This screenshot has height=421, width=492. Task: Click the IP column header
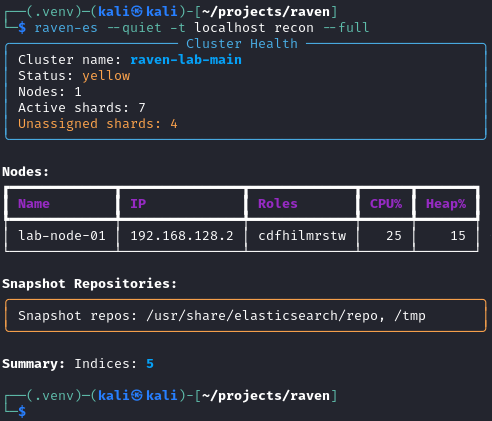138,204
